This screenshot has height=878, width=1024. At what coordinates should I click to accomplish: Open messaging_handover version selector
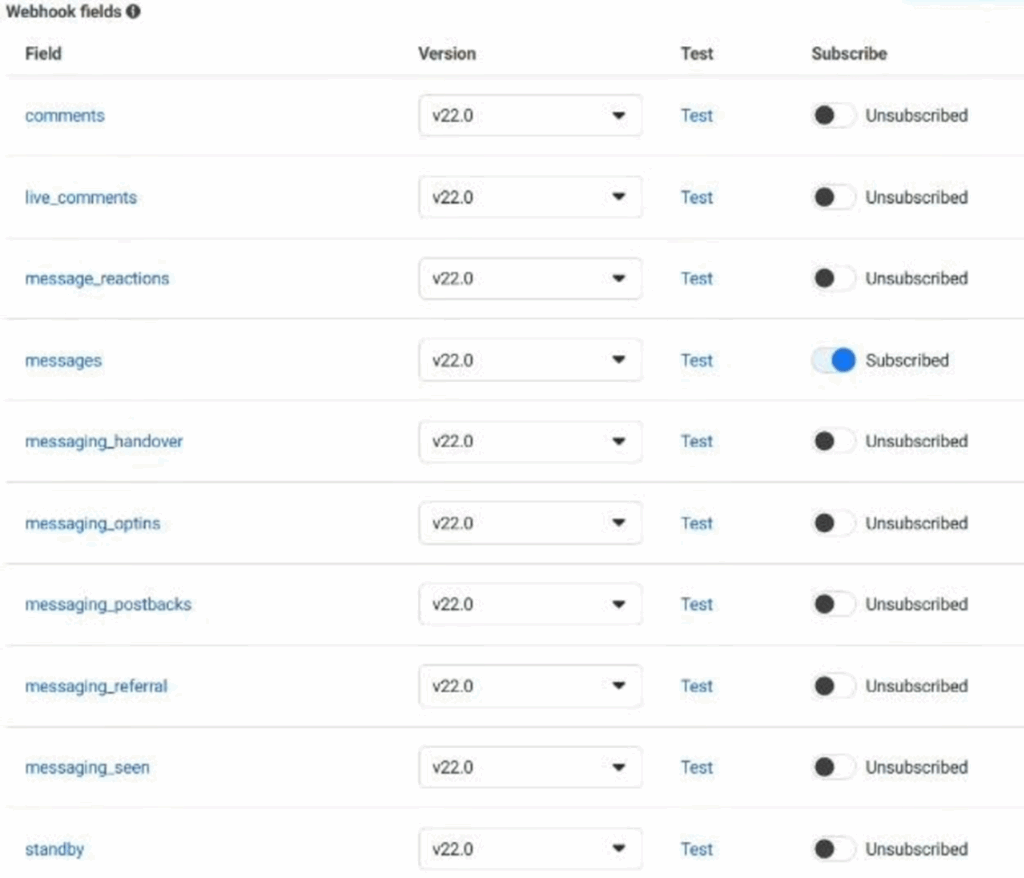[x=530, y=442]
